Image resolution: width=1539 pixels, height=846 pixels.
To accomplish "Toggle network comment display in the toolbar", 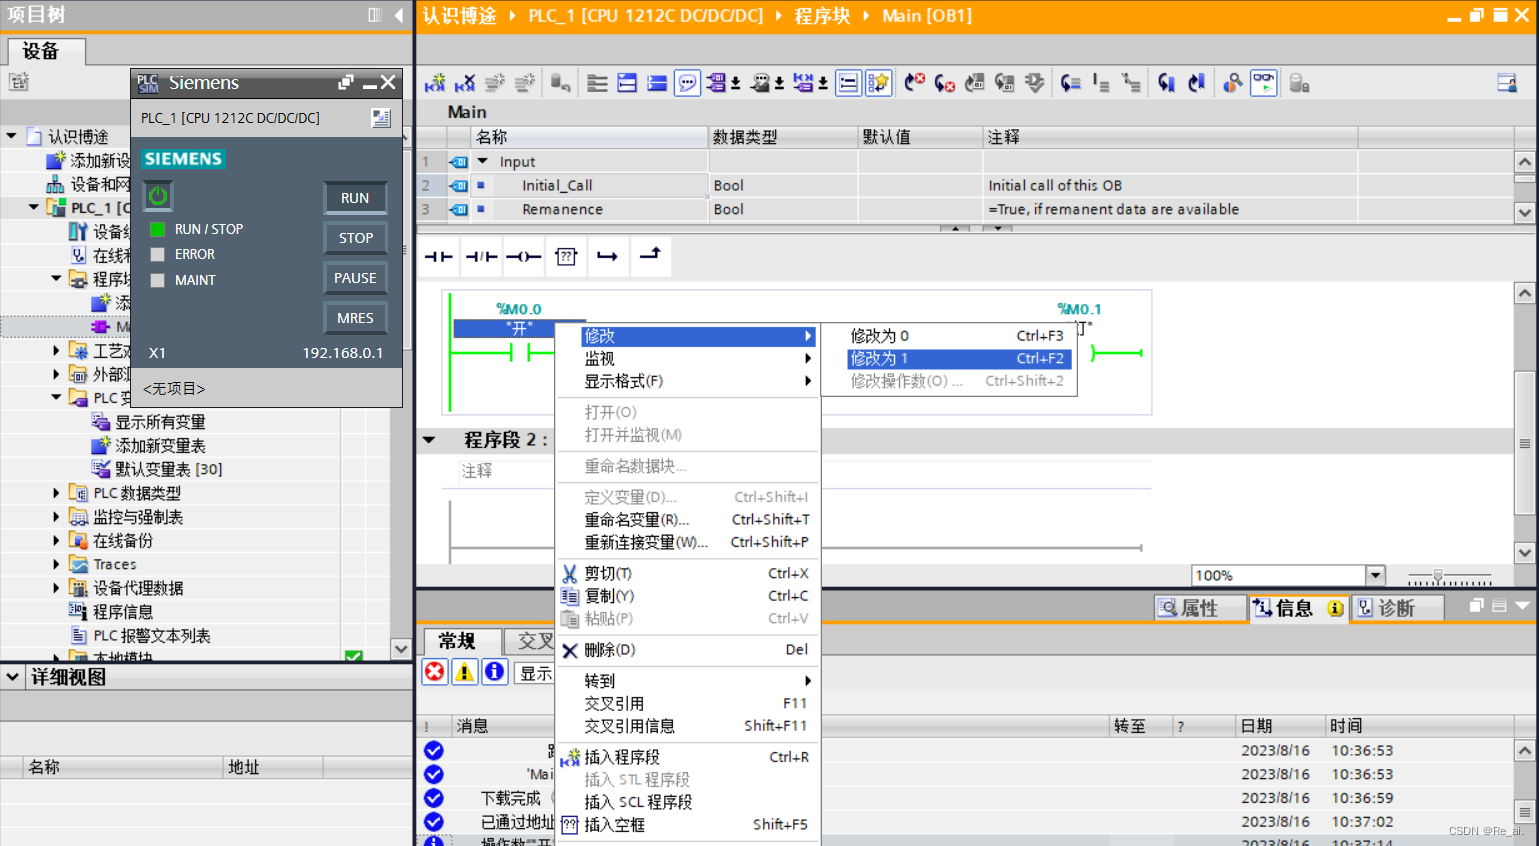I will tap(687, 82).
